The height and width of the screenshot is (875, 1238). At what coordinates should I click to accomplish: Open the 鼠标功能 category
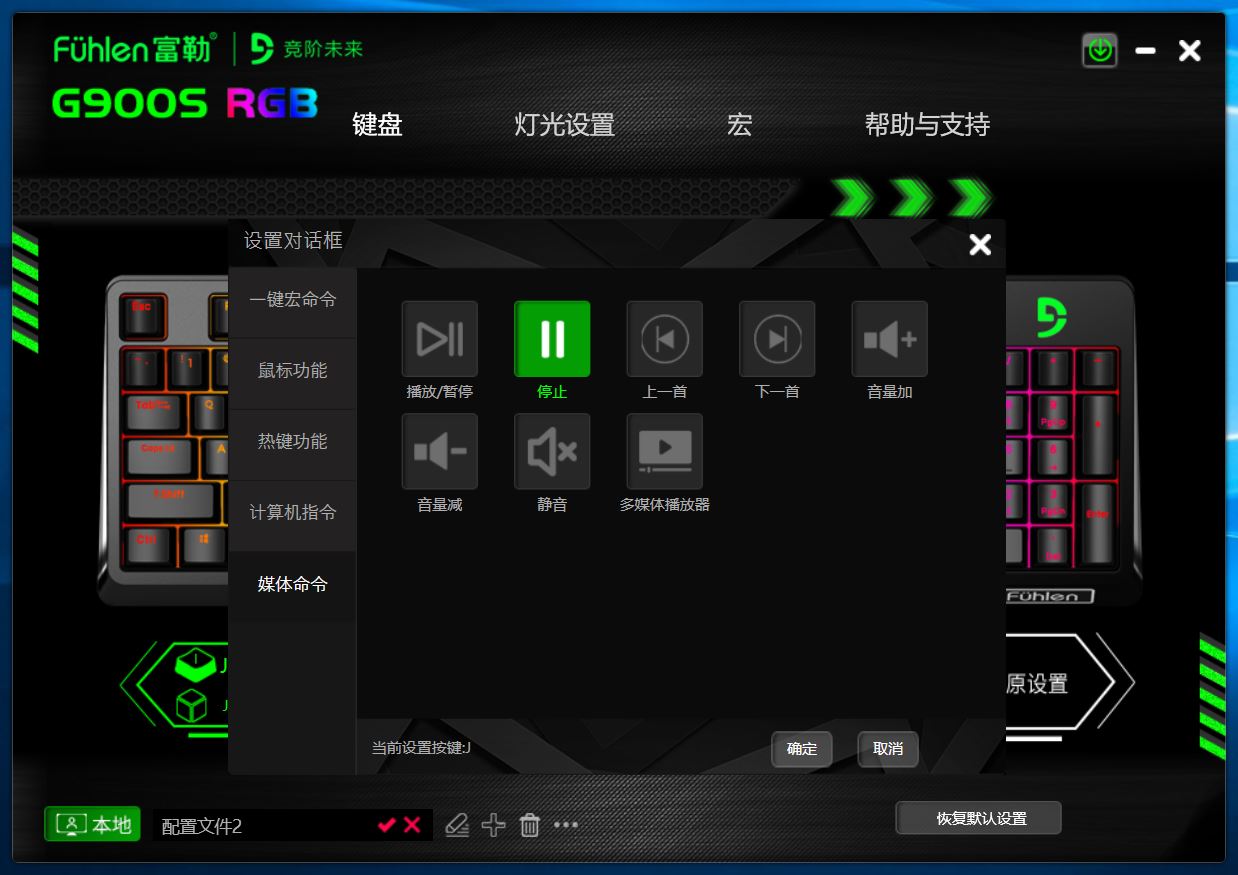click(x=292, y=371)
